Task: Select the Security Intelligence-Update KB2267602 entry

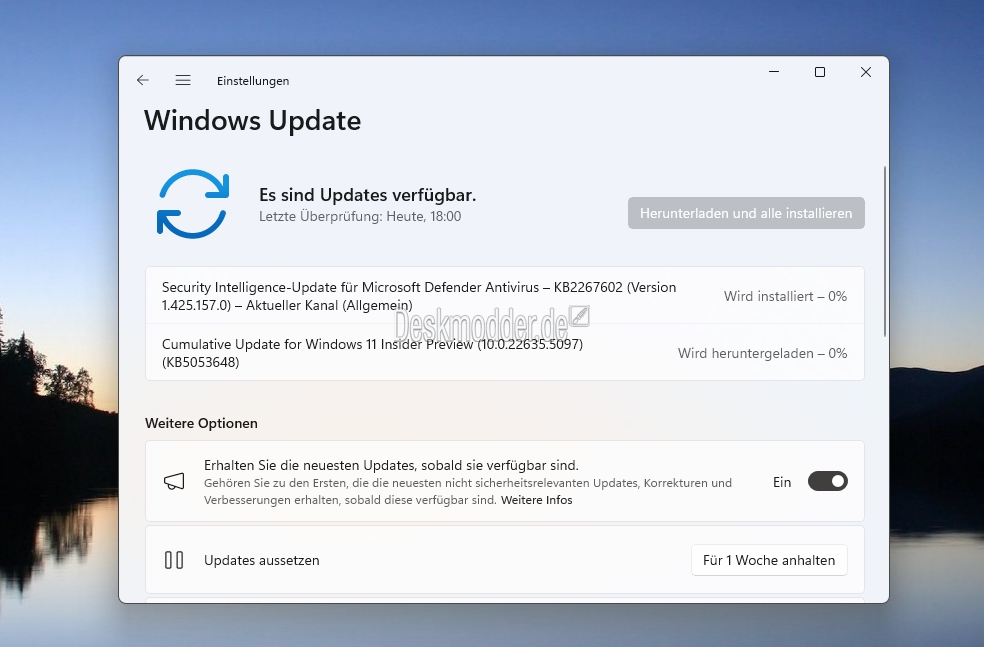Action: coord(505,296)
